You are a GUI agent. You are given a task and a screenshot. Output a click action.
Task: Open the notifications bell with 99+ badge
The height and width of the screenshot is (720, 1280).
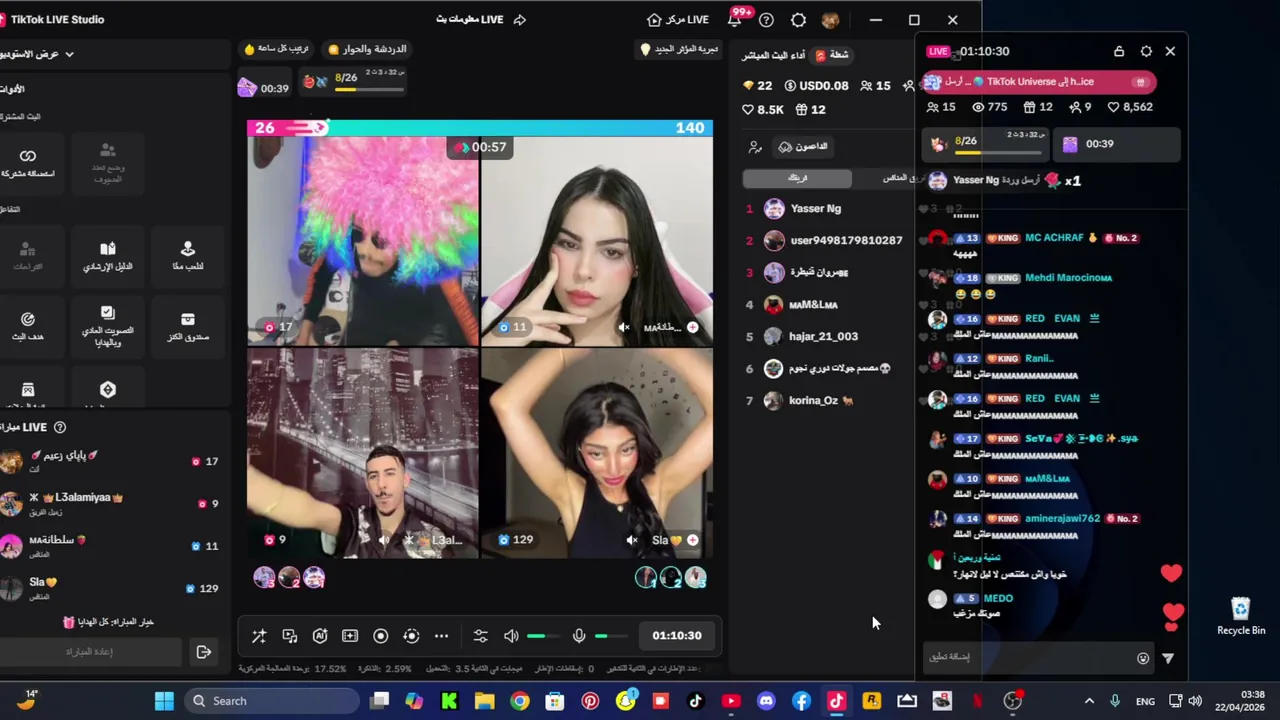tap(736, 19)
